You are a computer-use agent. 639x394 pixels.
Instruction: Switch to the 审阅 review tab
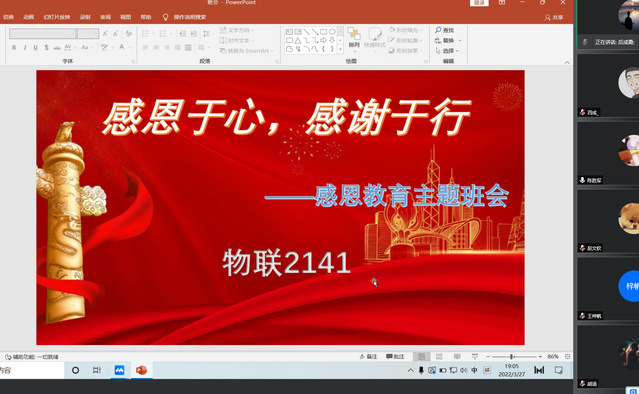[x=105, y=17]
